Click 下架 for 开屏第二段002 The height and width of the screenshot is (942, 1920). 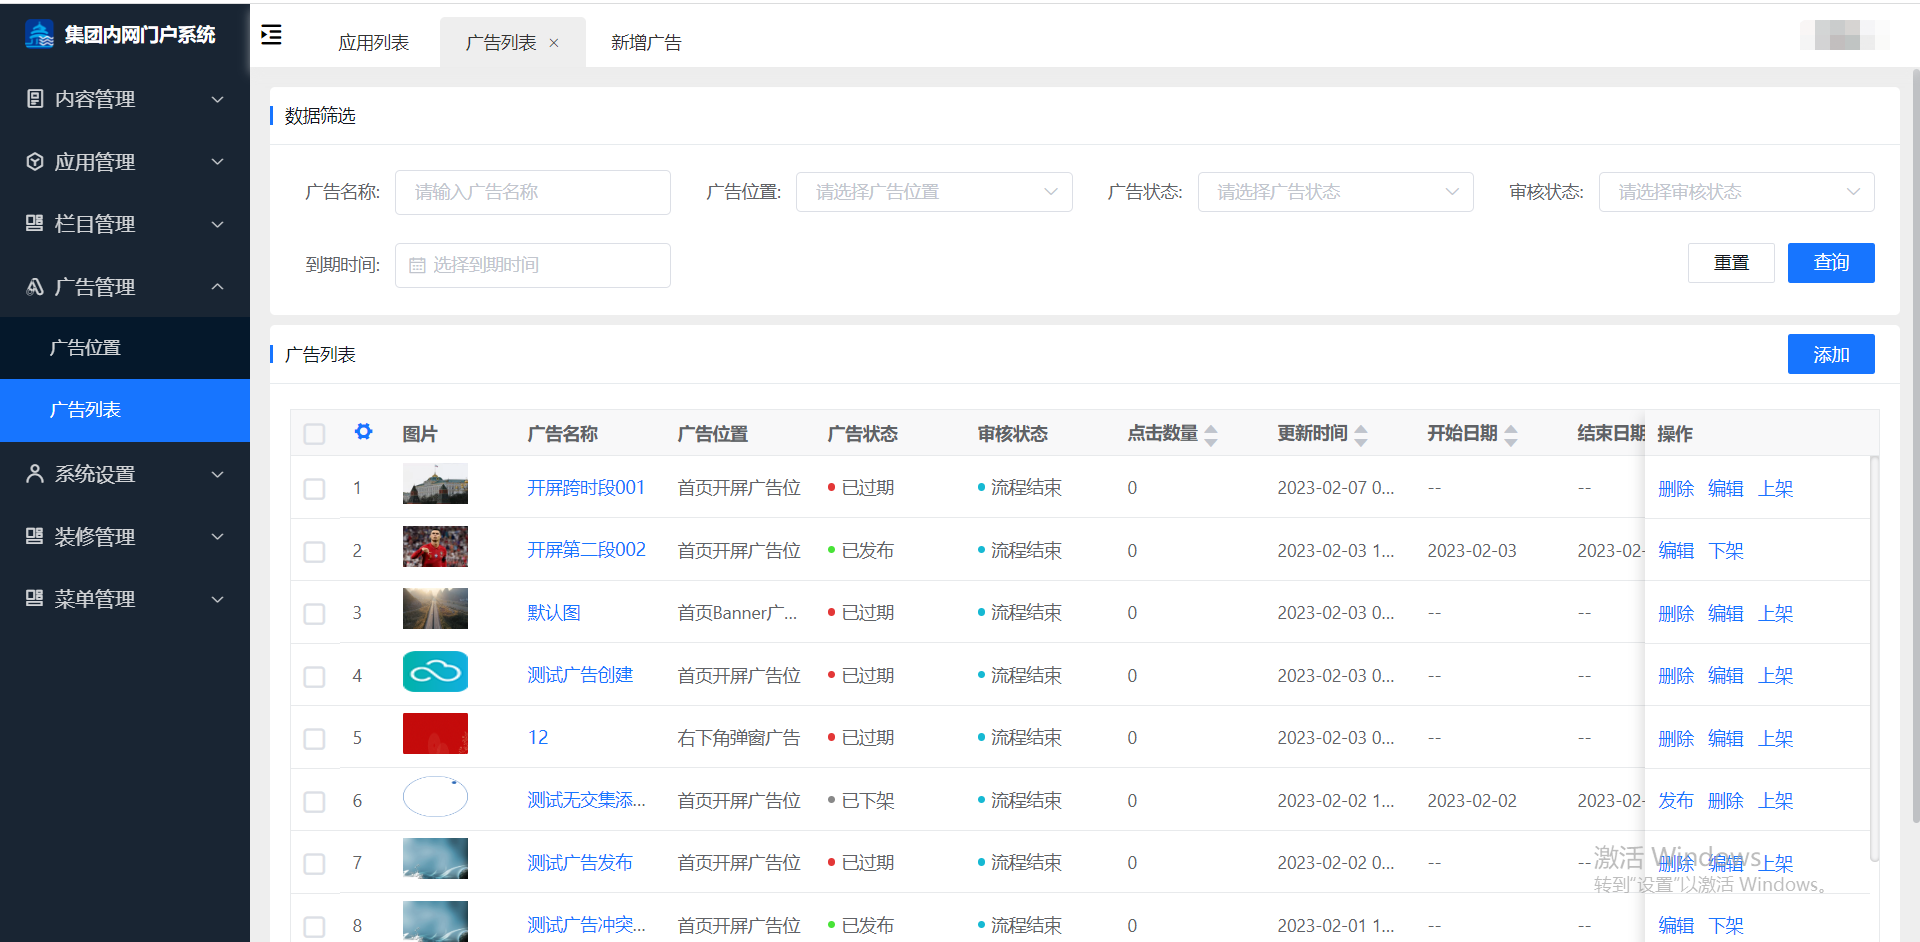click(x=1726, y=551)
